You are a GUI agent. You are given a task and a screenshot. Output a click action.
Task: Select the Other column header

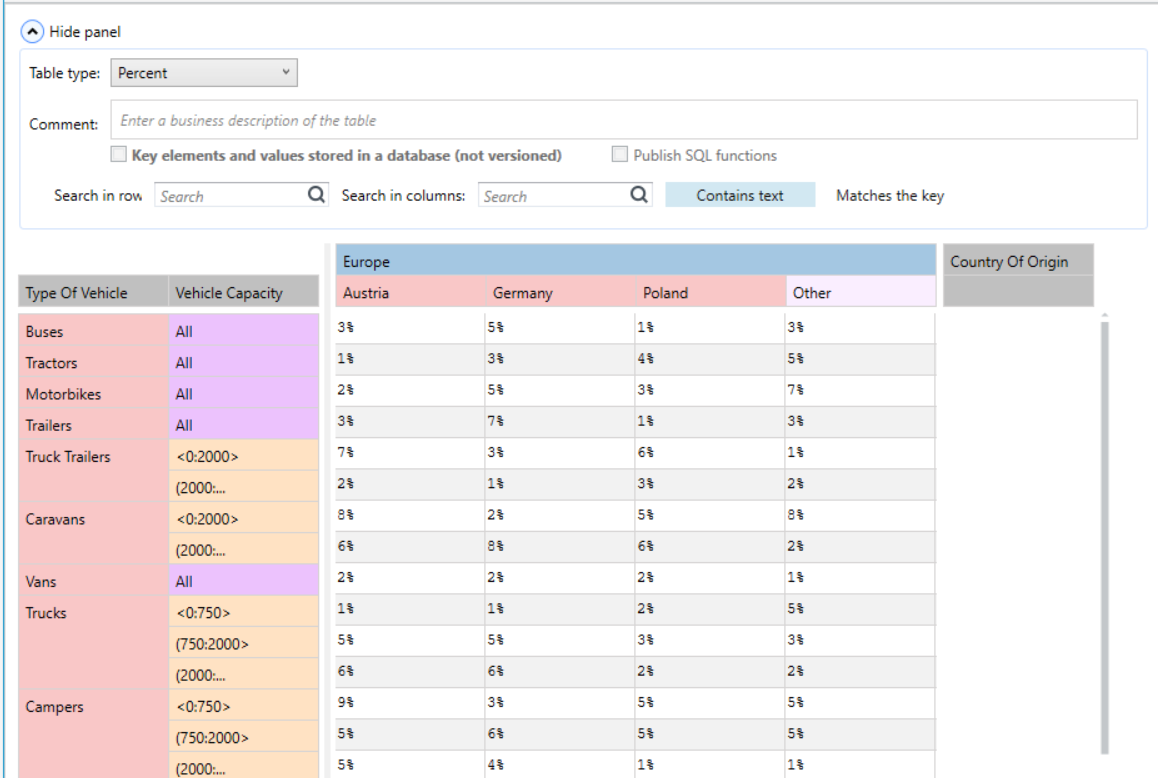pyautogui.click(x=860, y=292)
